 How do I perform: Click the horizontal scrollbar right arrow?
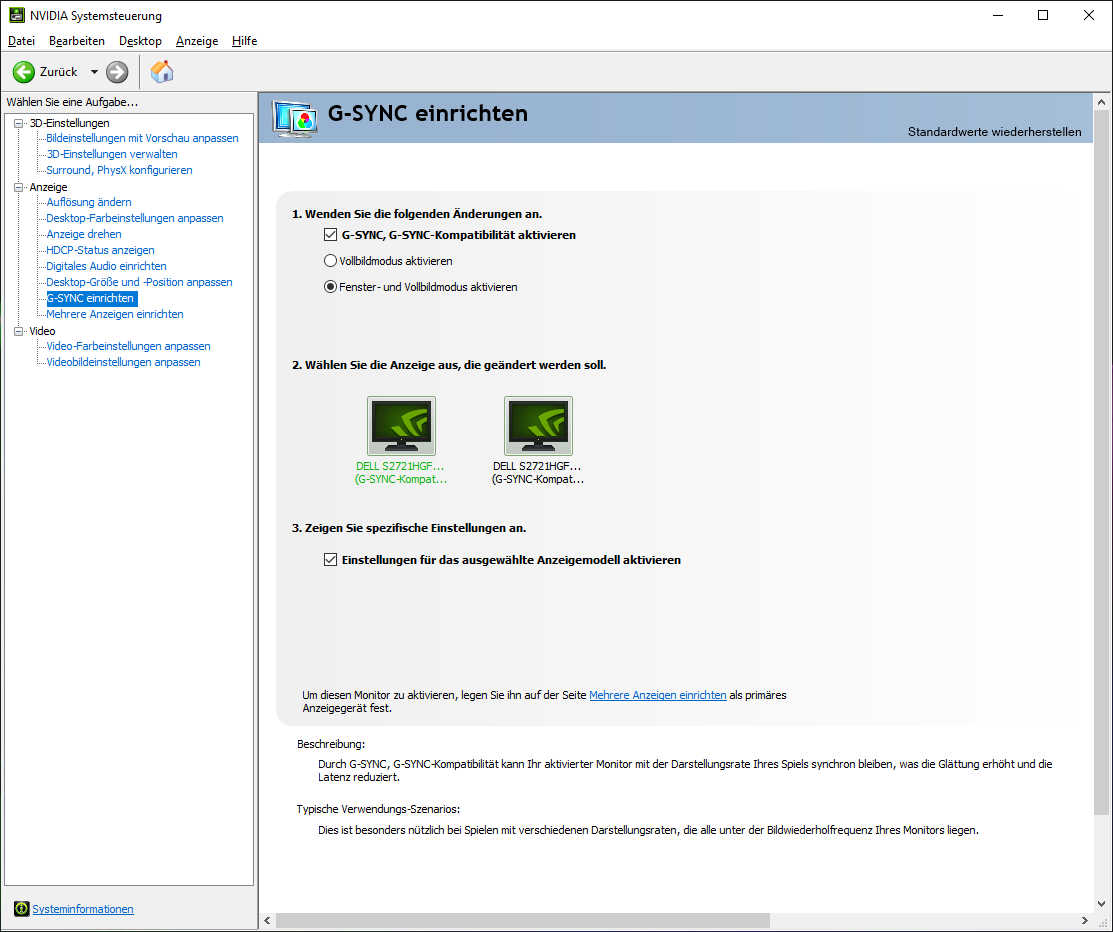click(x=1085, y=921)
